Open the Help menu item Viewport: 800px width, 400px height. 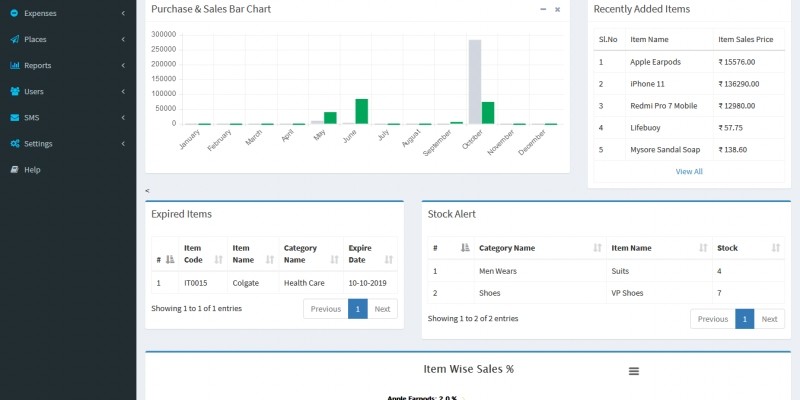(x=68, y=169)
